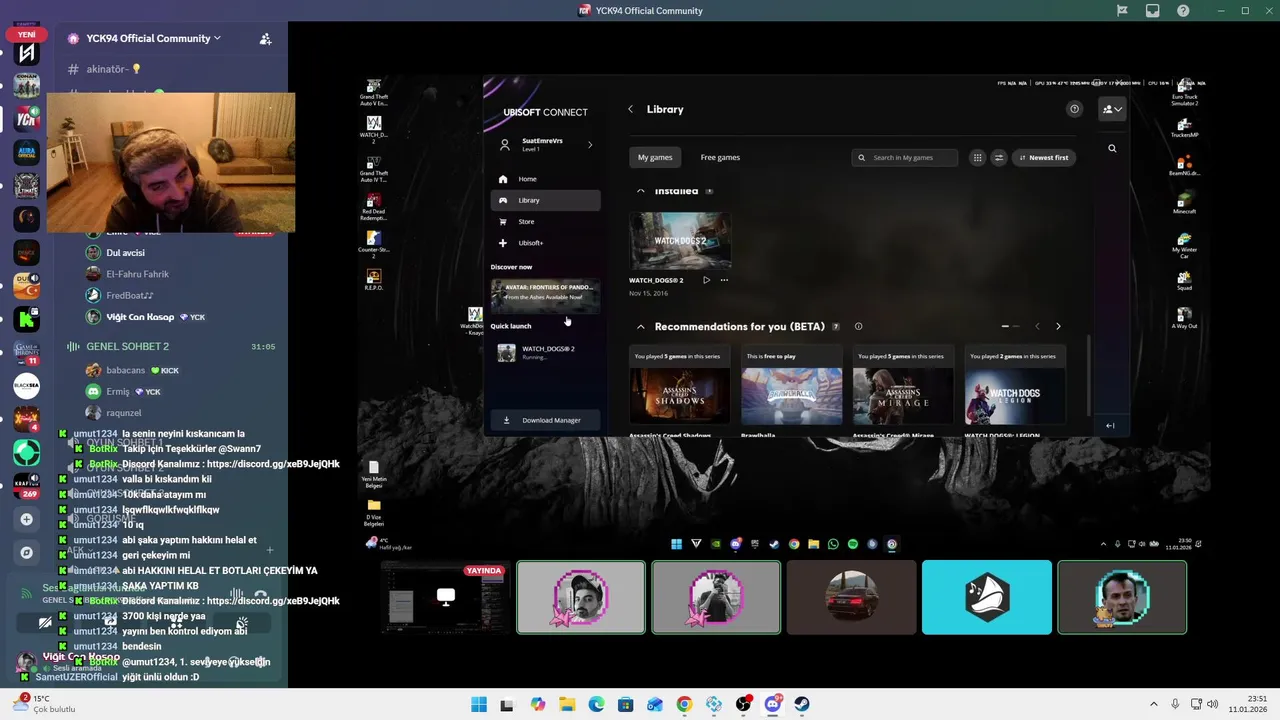Image resolution: width=1280 pixels, height=720 pixels.
Task: Open Assassin's Creed Shadows recommendation card
Action: point(680,392)
